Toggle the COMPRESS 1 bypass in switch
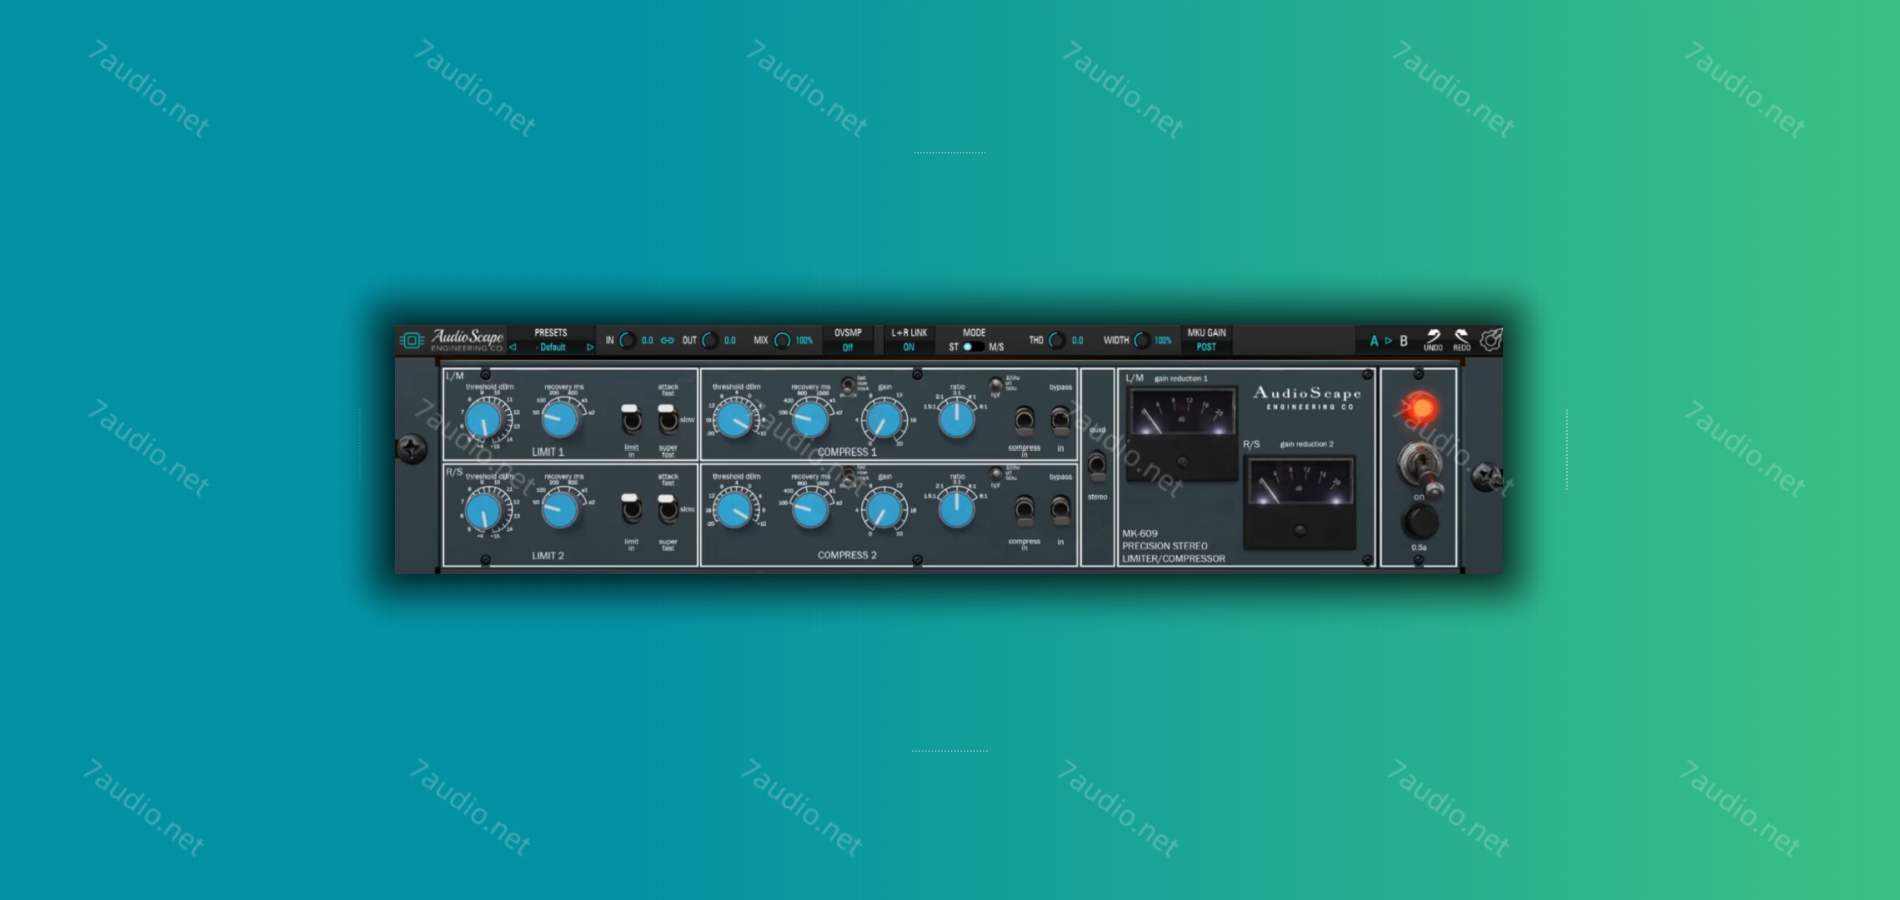1900x900 pixels. (1060, 419)
